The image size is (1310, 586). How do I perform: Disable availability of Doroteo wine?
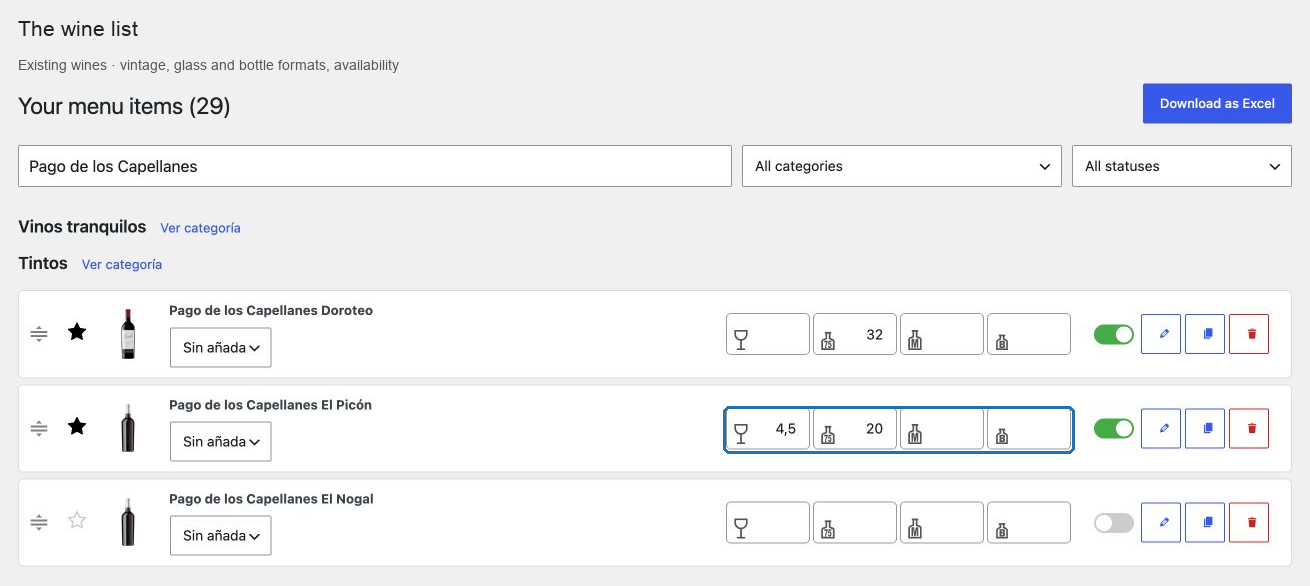point(1114,334)
